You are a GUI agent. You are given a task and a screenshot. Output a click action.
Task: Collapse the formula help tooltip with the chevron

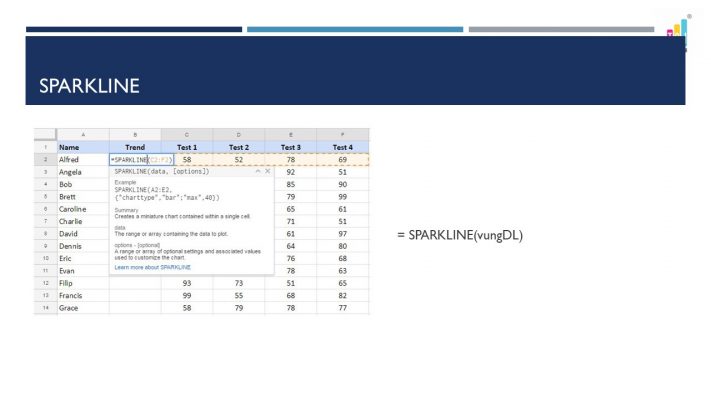coord(258,172)
